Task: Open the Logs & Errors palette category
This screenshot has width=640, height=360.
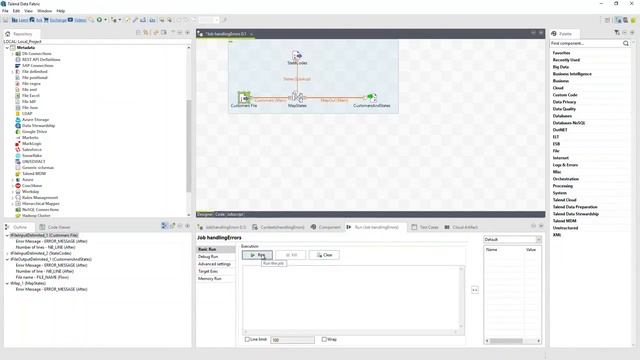Action: (x=565, y=165)
